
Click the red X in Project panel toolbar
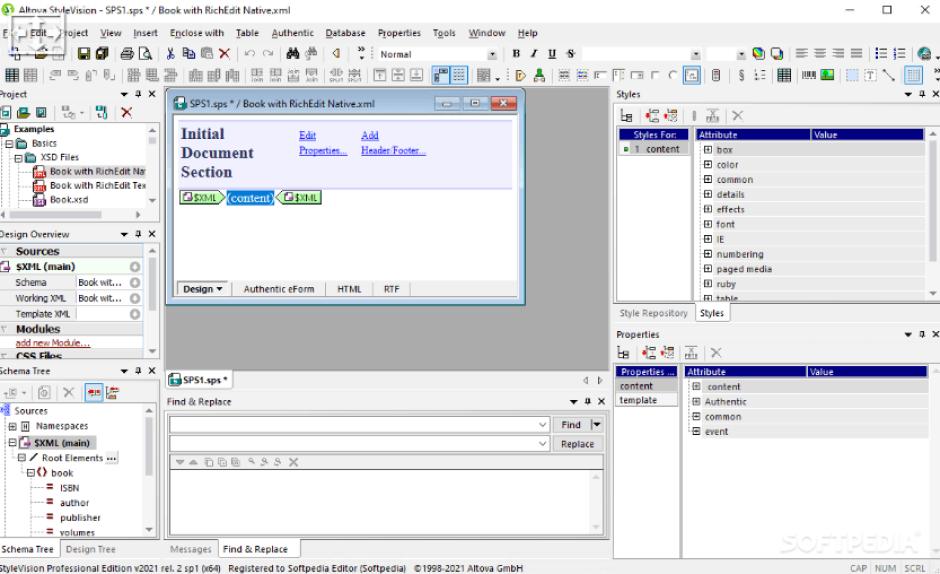126,112
